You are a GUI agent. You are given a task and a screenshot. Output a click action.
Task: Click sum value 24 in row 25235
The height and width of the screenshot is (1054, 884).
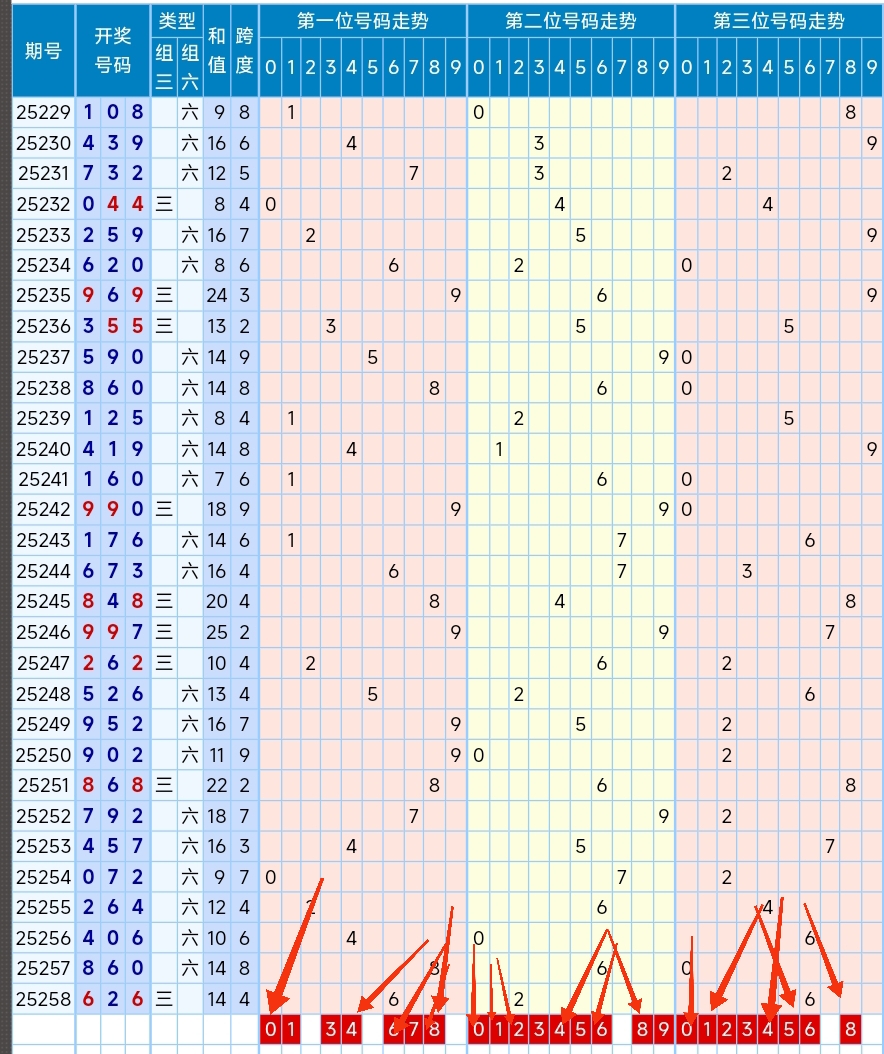pos(216,296)
